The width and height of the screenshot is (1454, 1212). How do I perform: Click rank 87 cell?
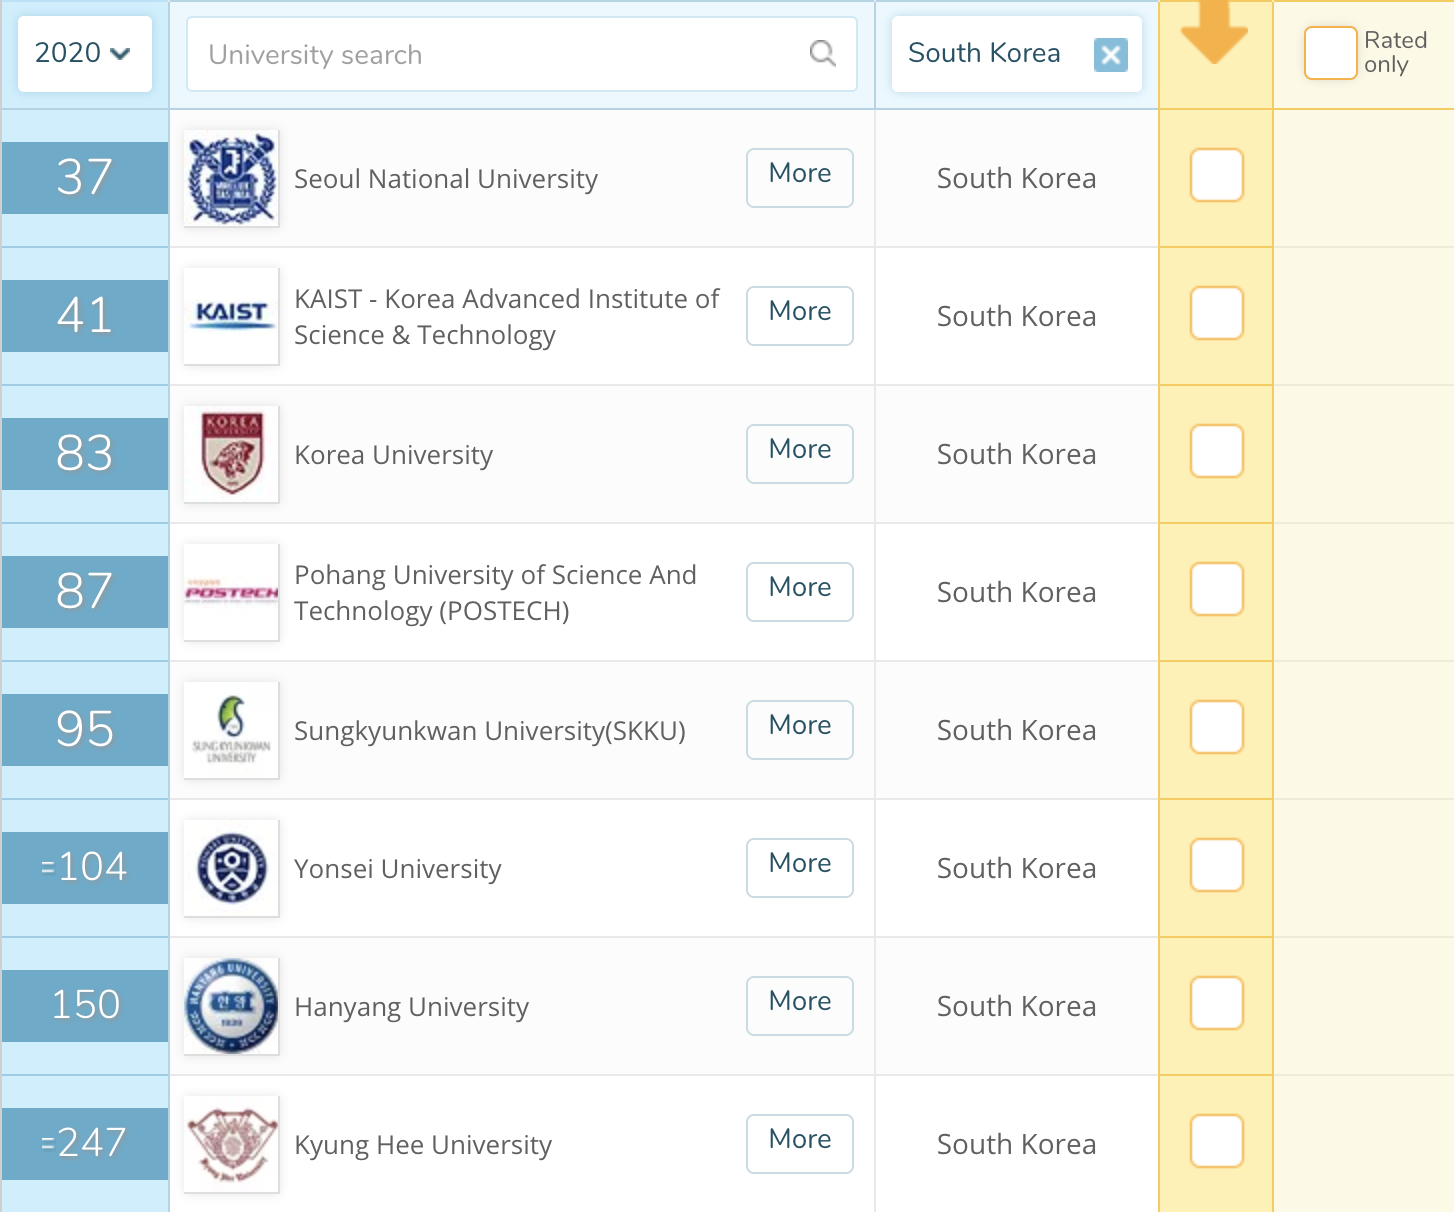click(85, 592)
